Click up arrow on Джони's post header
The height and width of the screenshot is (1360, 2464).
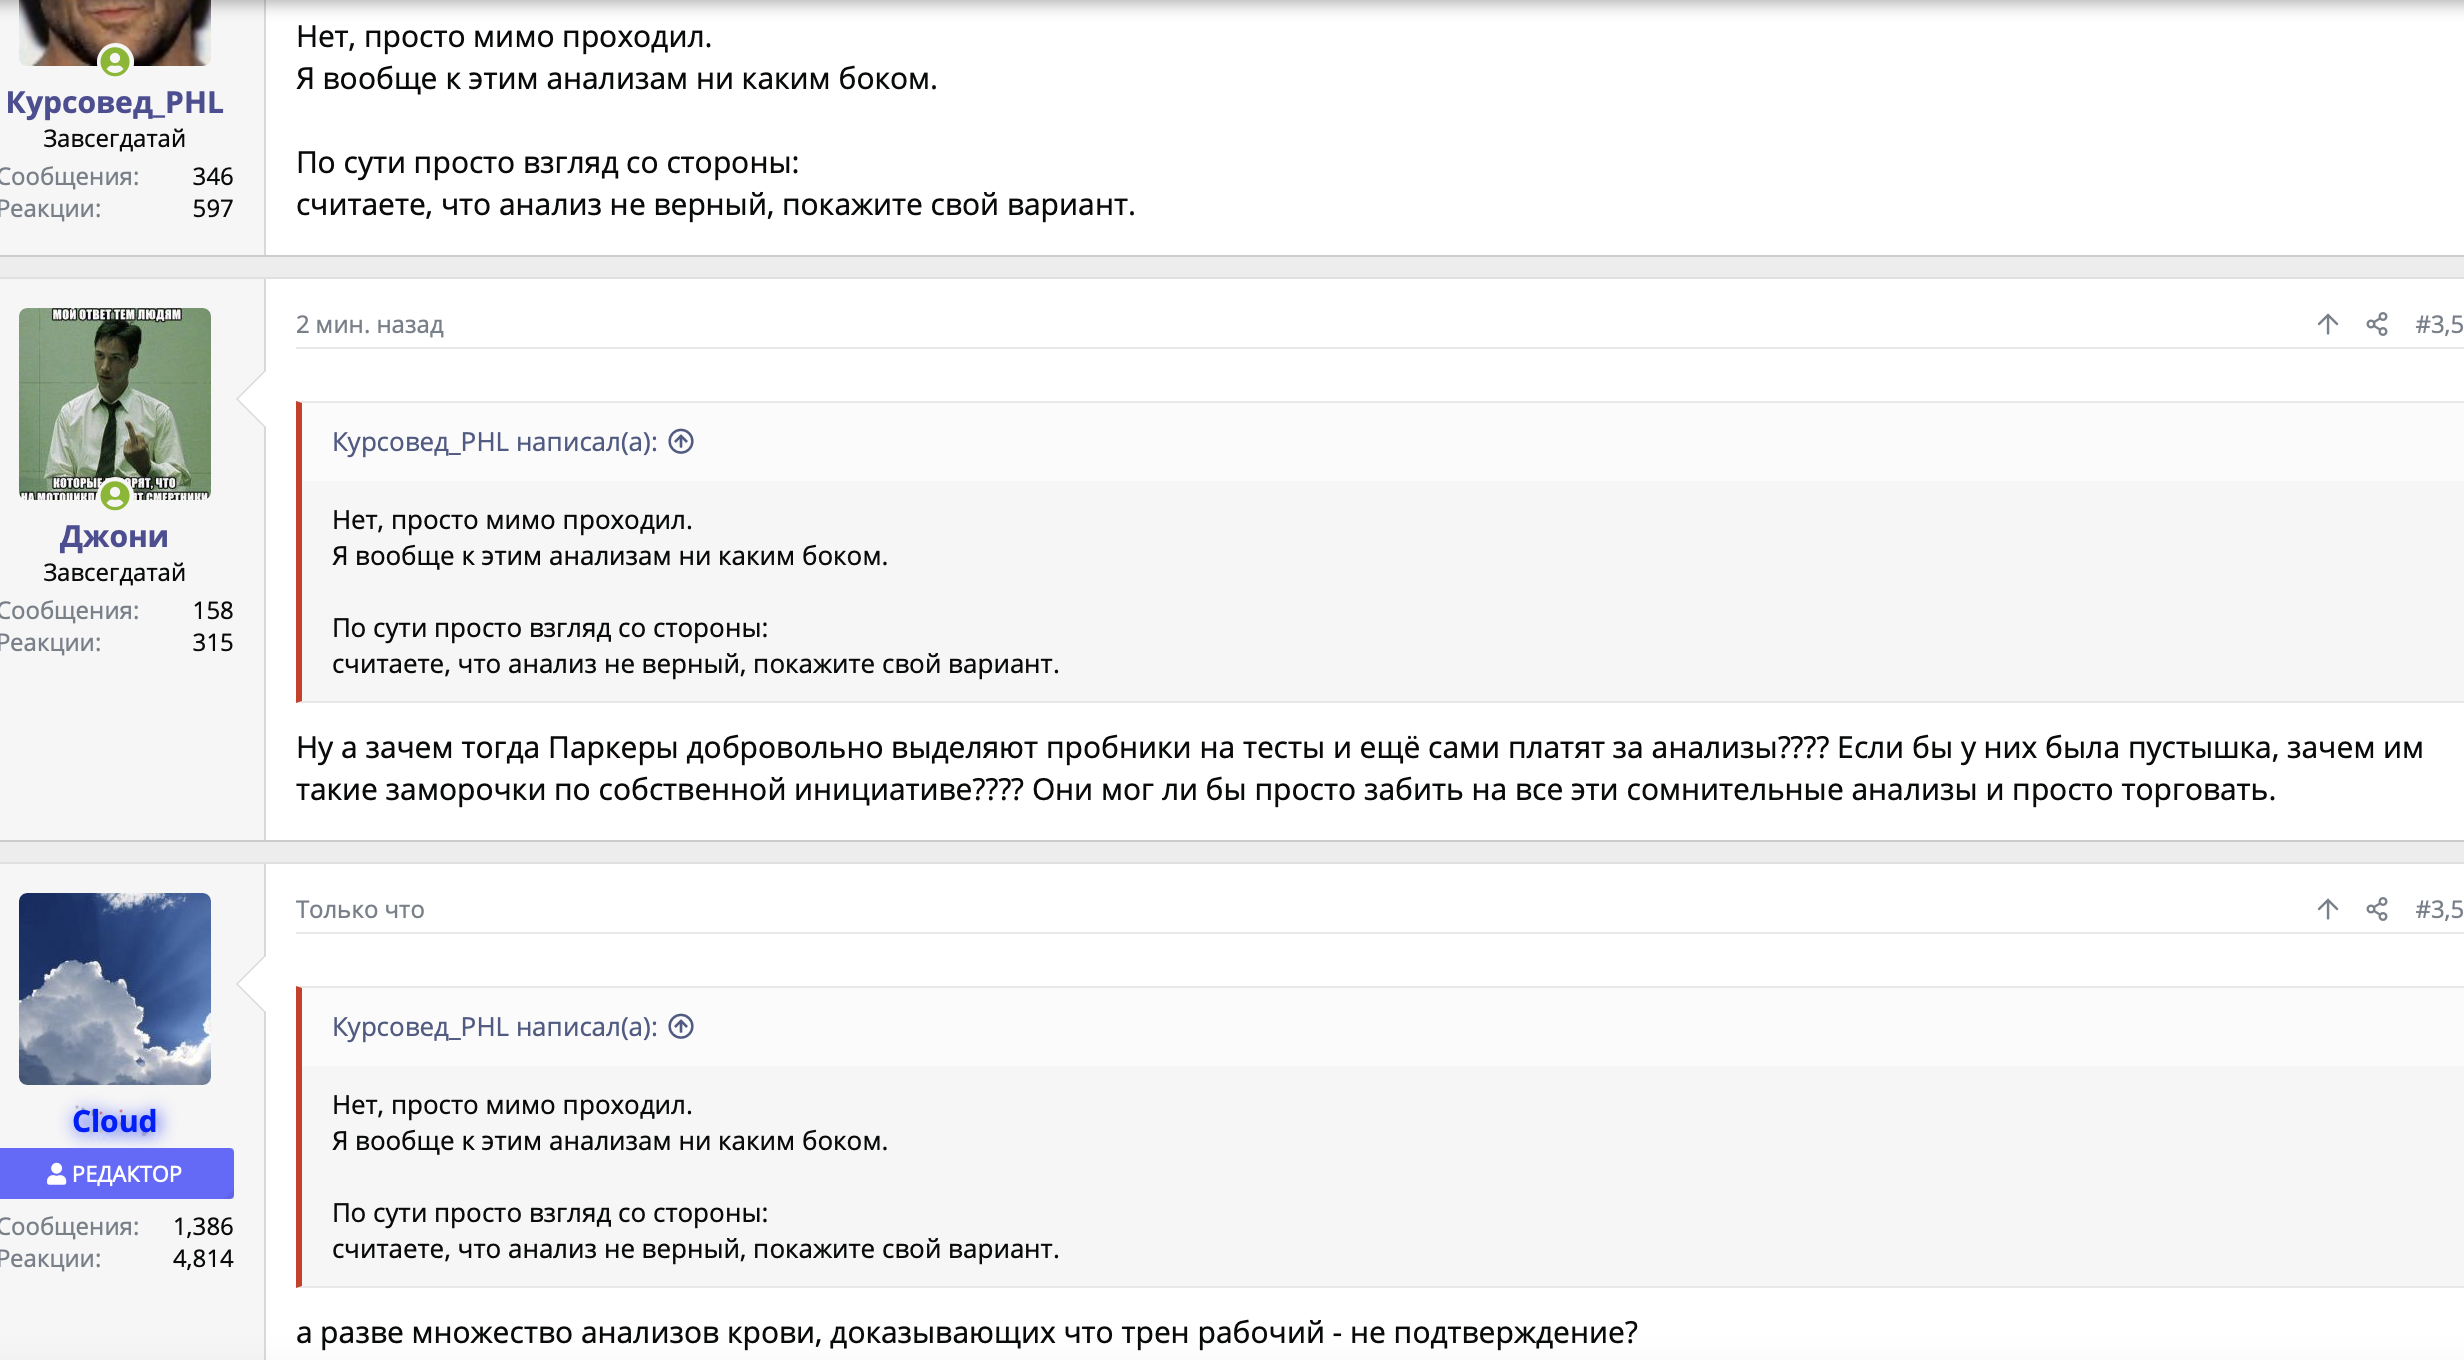(2328, 324)
